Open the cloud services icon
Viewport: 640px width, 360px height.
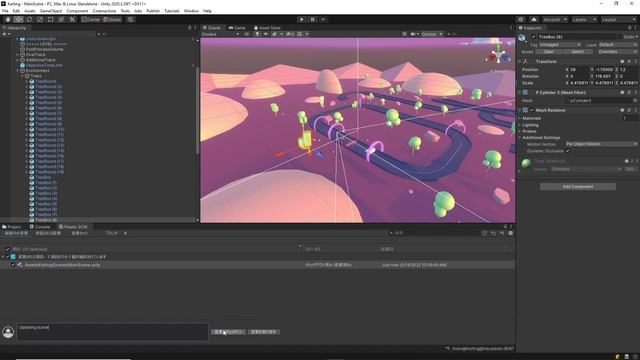click(534, 19)
